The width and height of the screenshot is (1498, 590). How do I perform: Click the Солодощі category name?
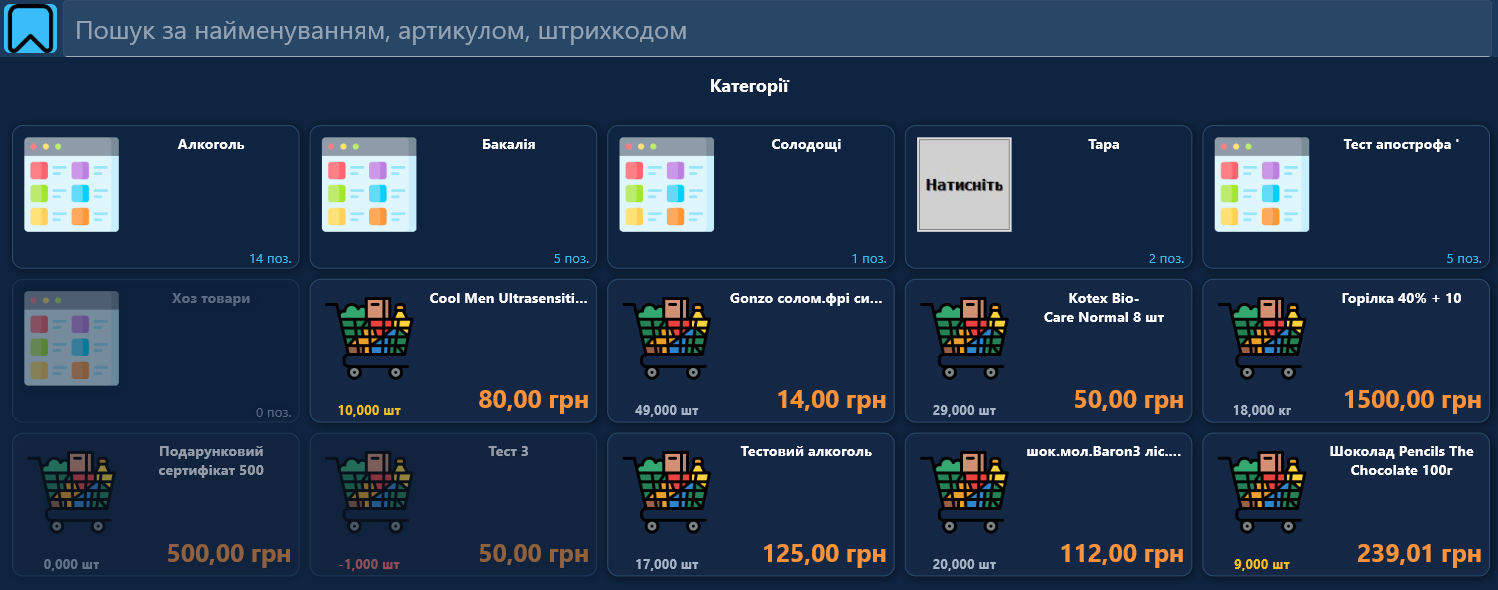[x=806, y=144]
